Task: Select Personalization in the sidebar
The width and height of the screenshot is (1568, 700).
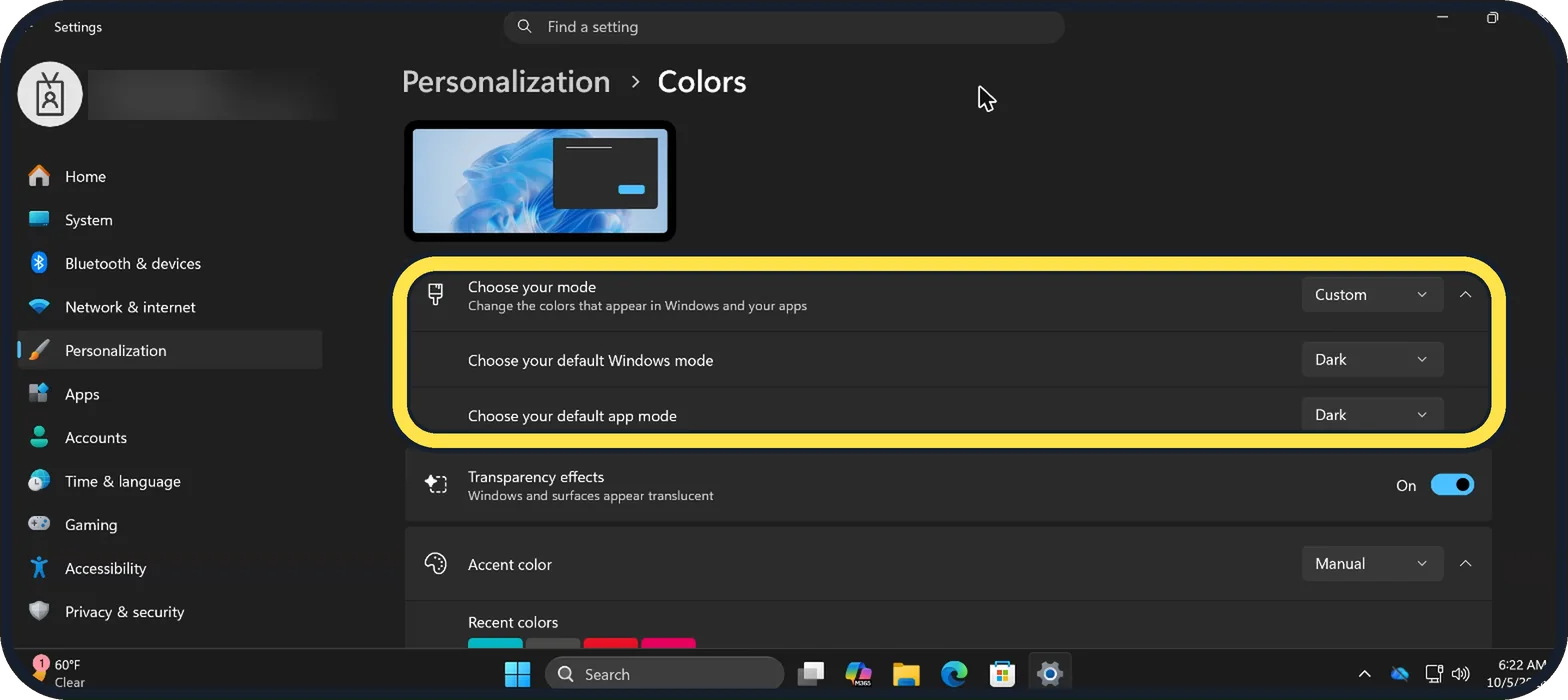Action: [170, 350]
